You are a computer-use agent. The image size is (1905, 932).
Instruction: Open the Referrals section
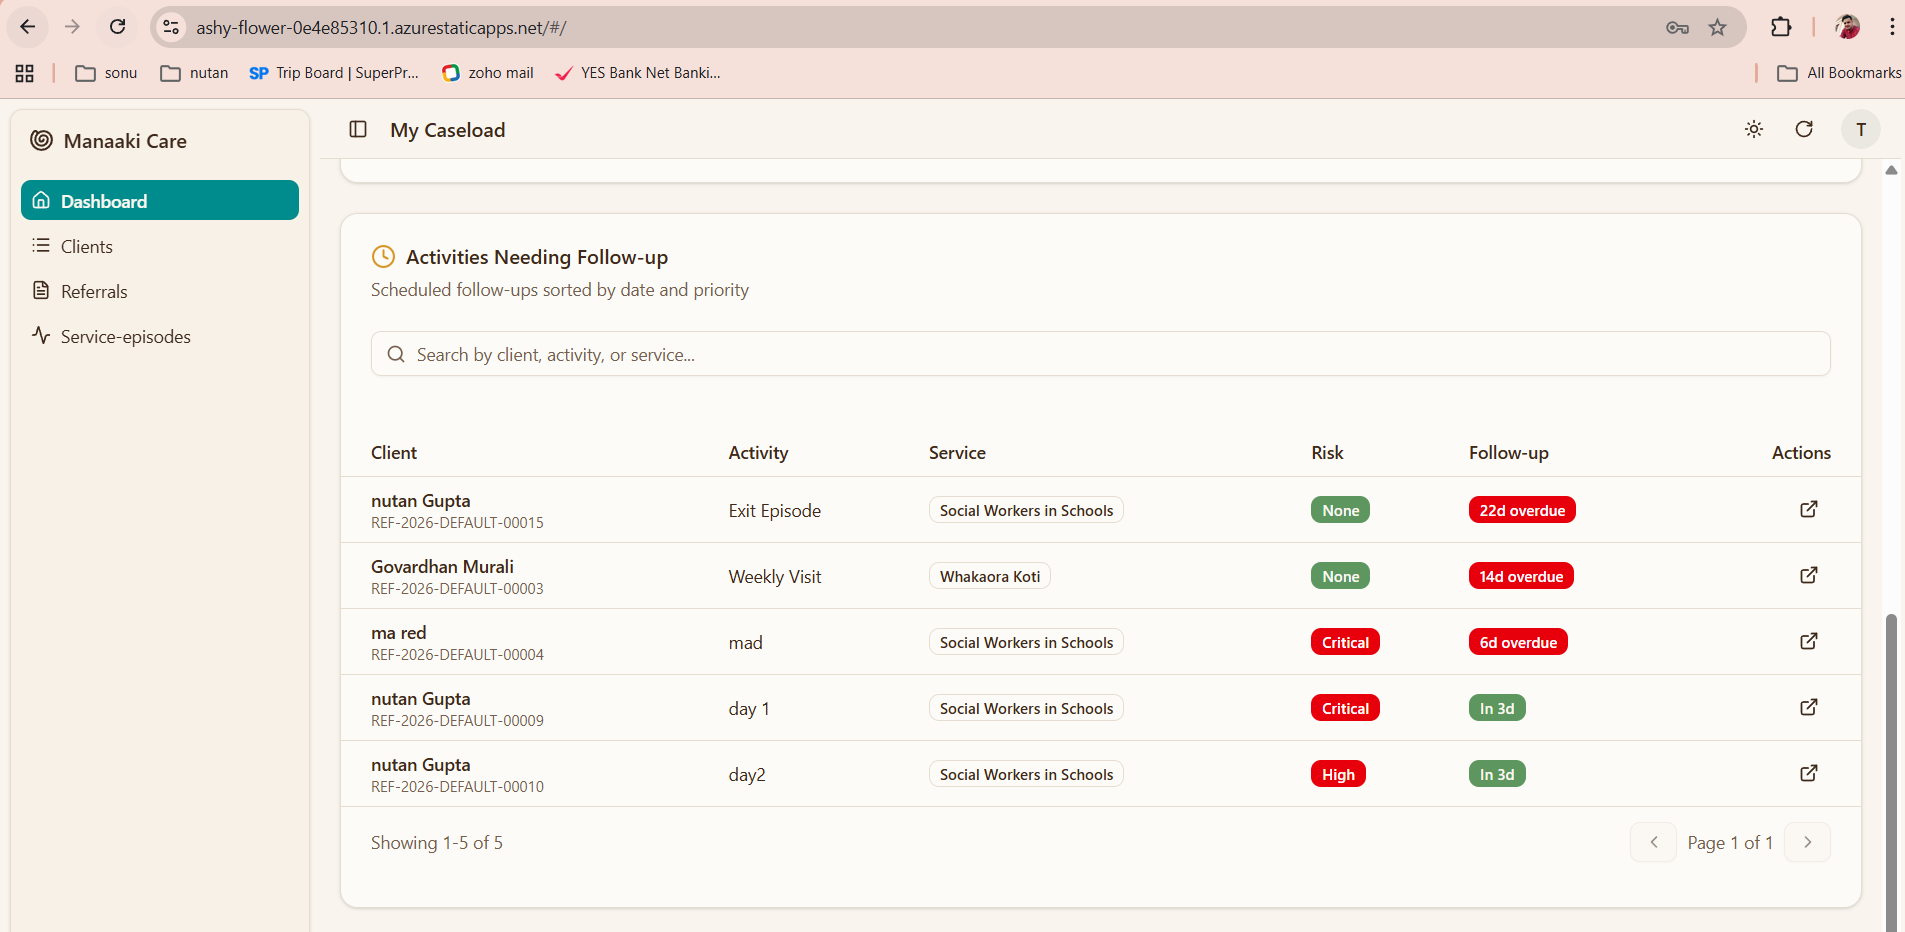coord(93,291)
